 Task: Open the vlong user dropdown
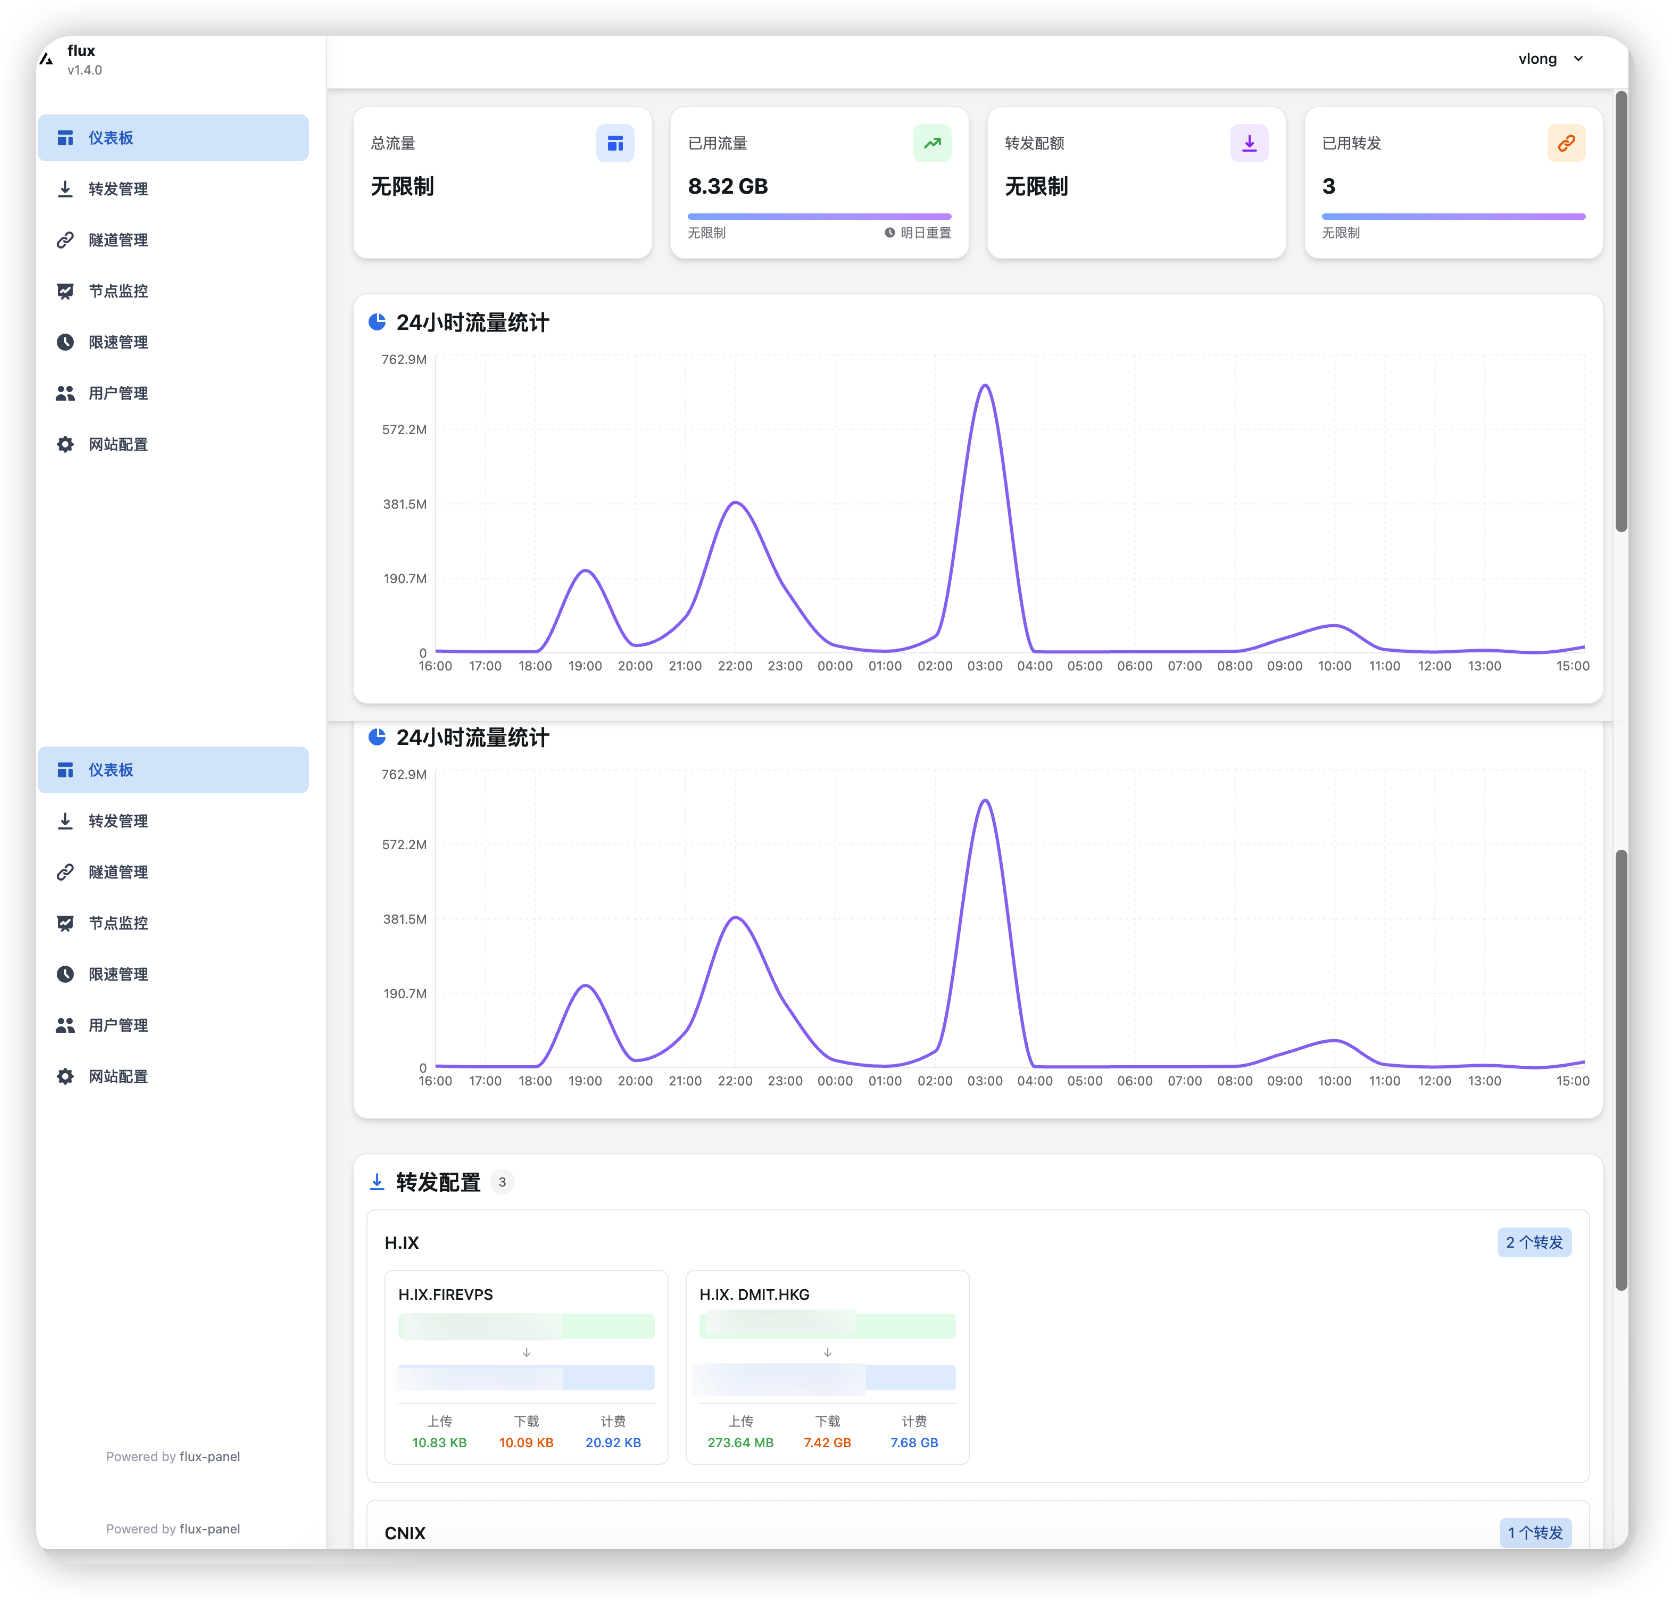[1550, 59]
